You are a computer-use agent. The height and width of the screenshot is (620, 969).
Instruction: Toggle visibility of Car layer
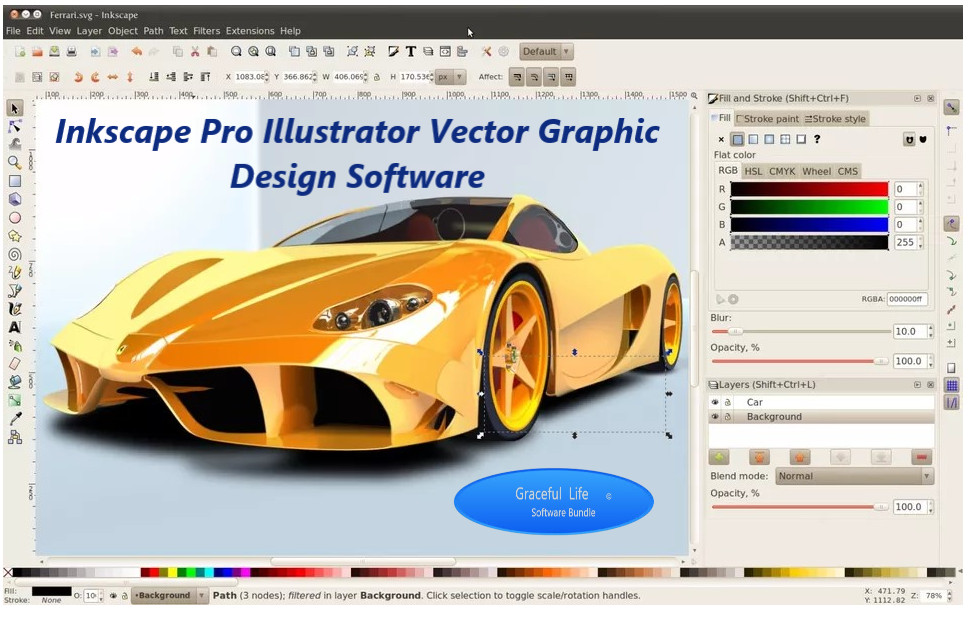(715, 402)
